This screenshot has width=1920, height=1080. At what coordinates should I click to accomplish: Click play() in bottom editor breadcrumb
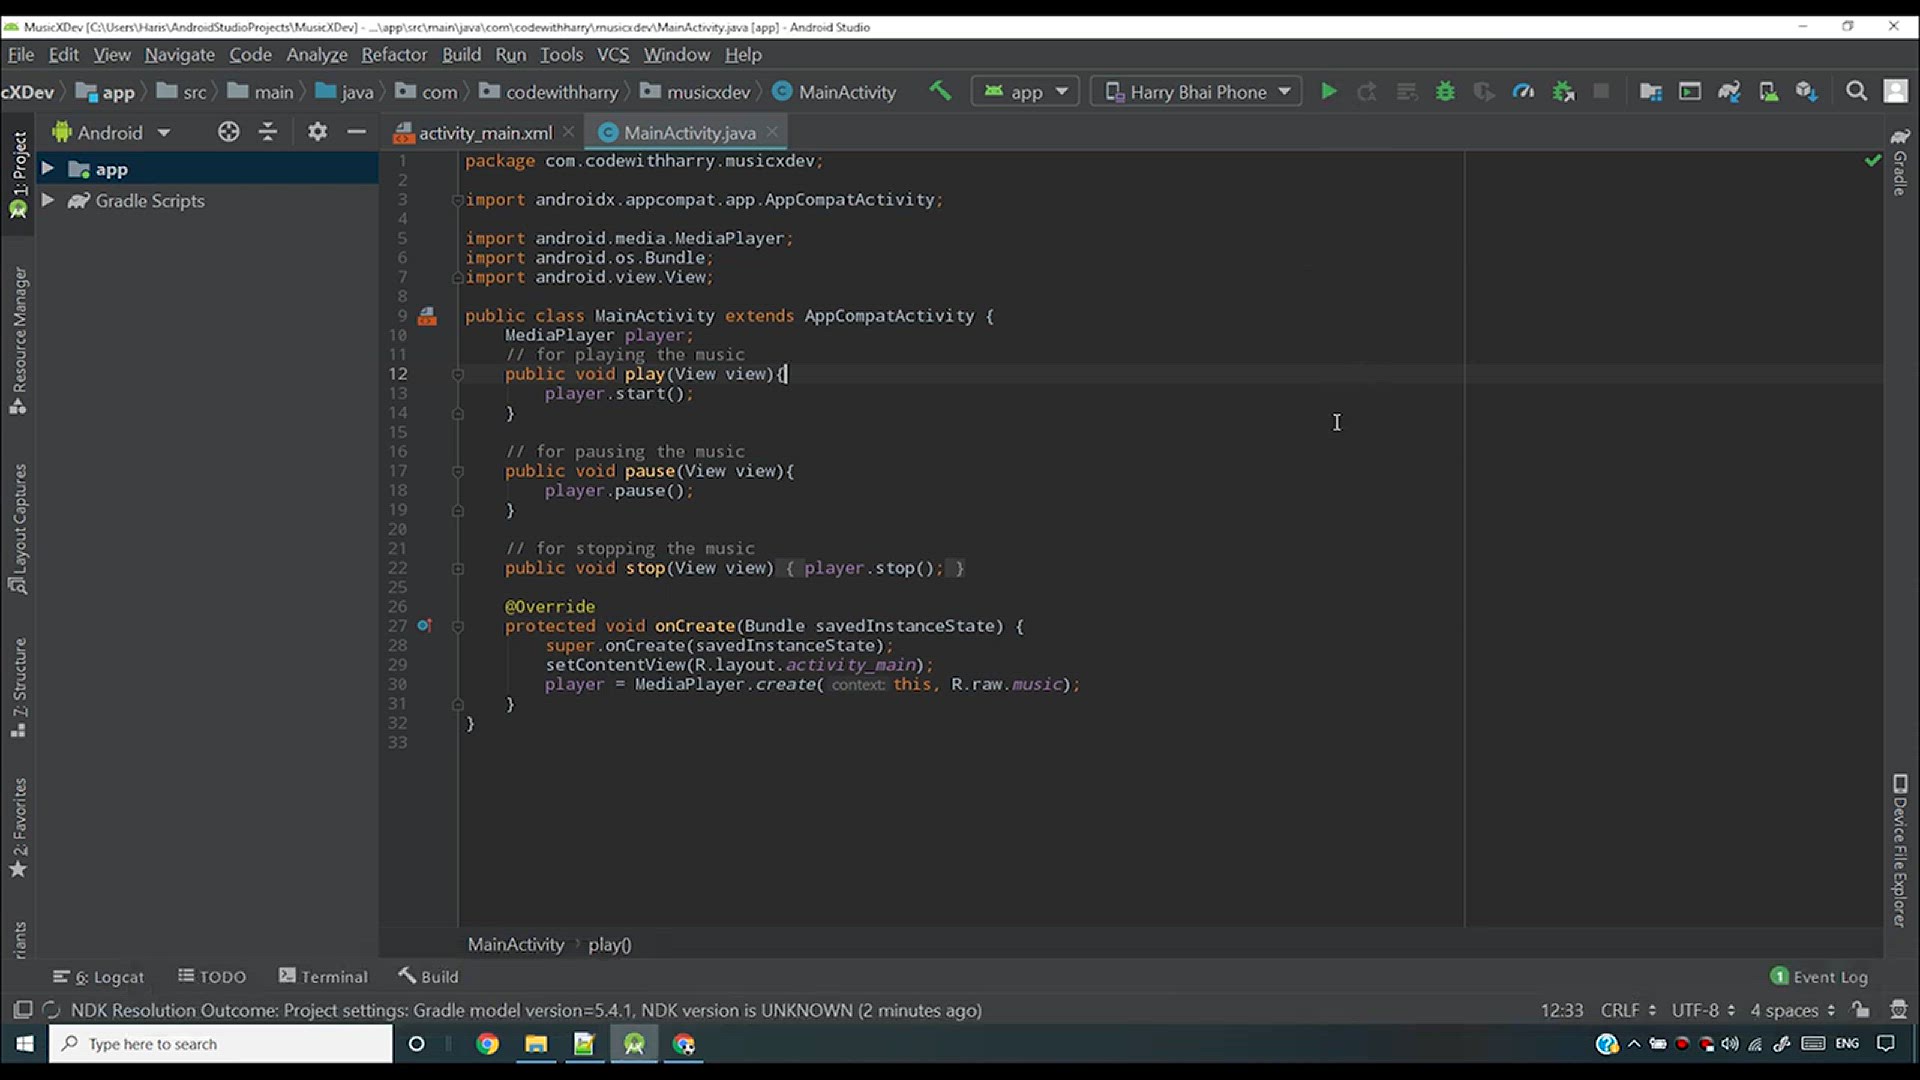pyautogui.click(x=609, y=945)
